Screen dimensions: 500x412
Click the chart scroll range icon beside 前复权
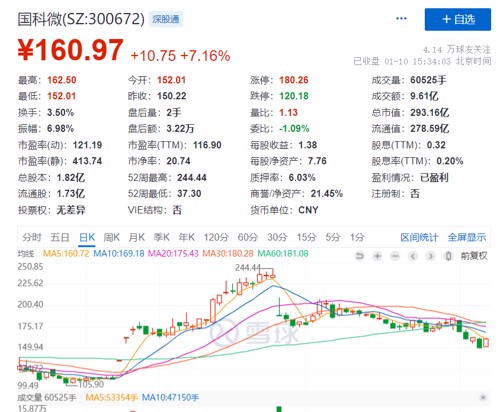coord(449,256)
